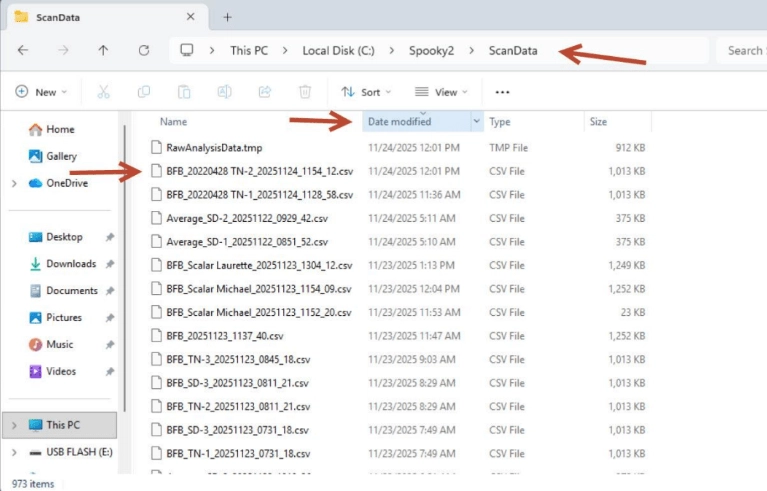Open the Sort options dropdown

click(366, 92)
